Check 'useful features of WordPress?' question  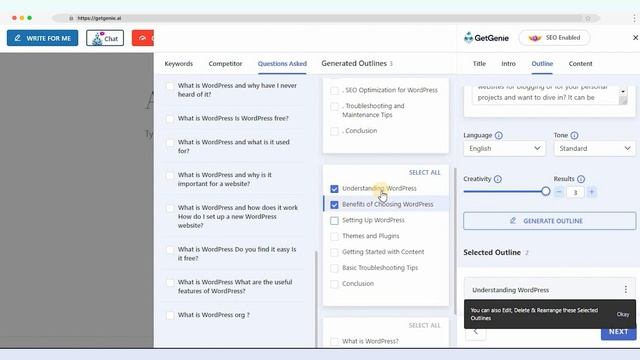point(170,282)
